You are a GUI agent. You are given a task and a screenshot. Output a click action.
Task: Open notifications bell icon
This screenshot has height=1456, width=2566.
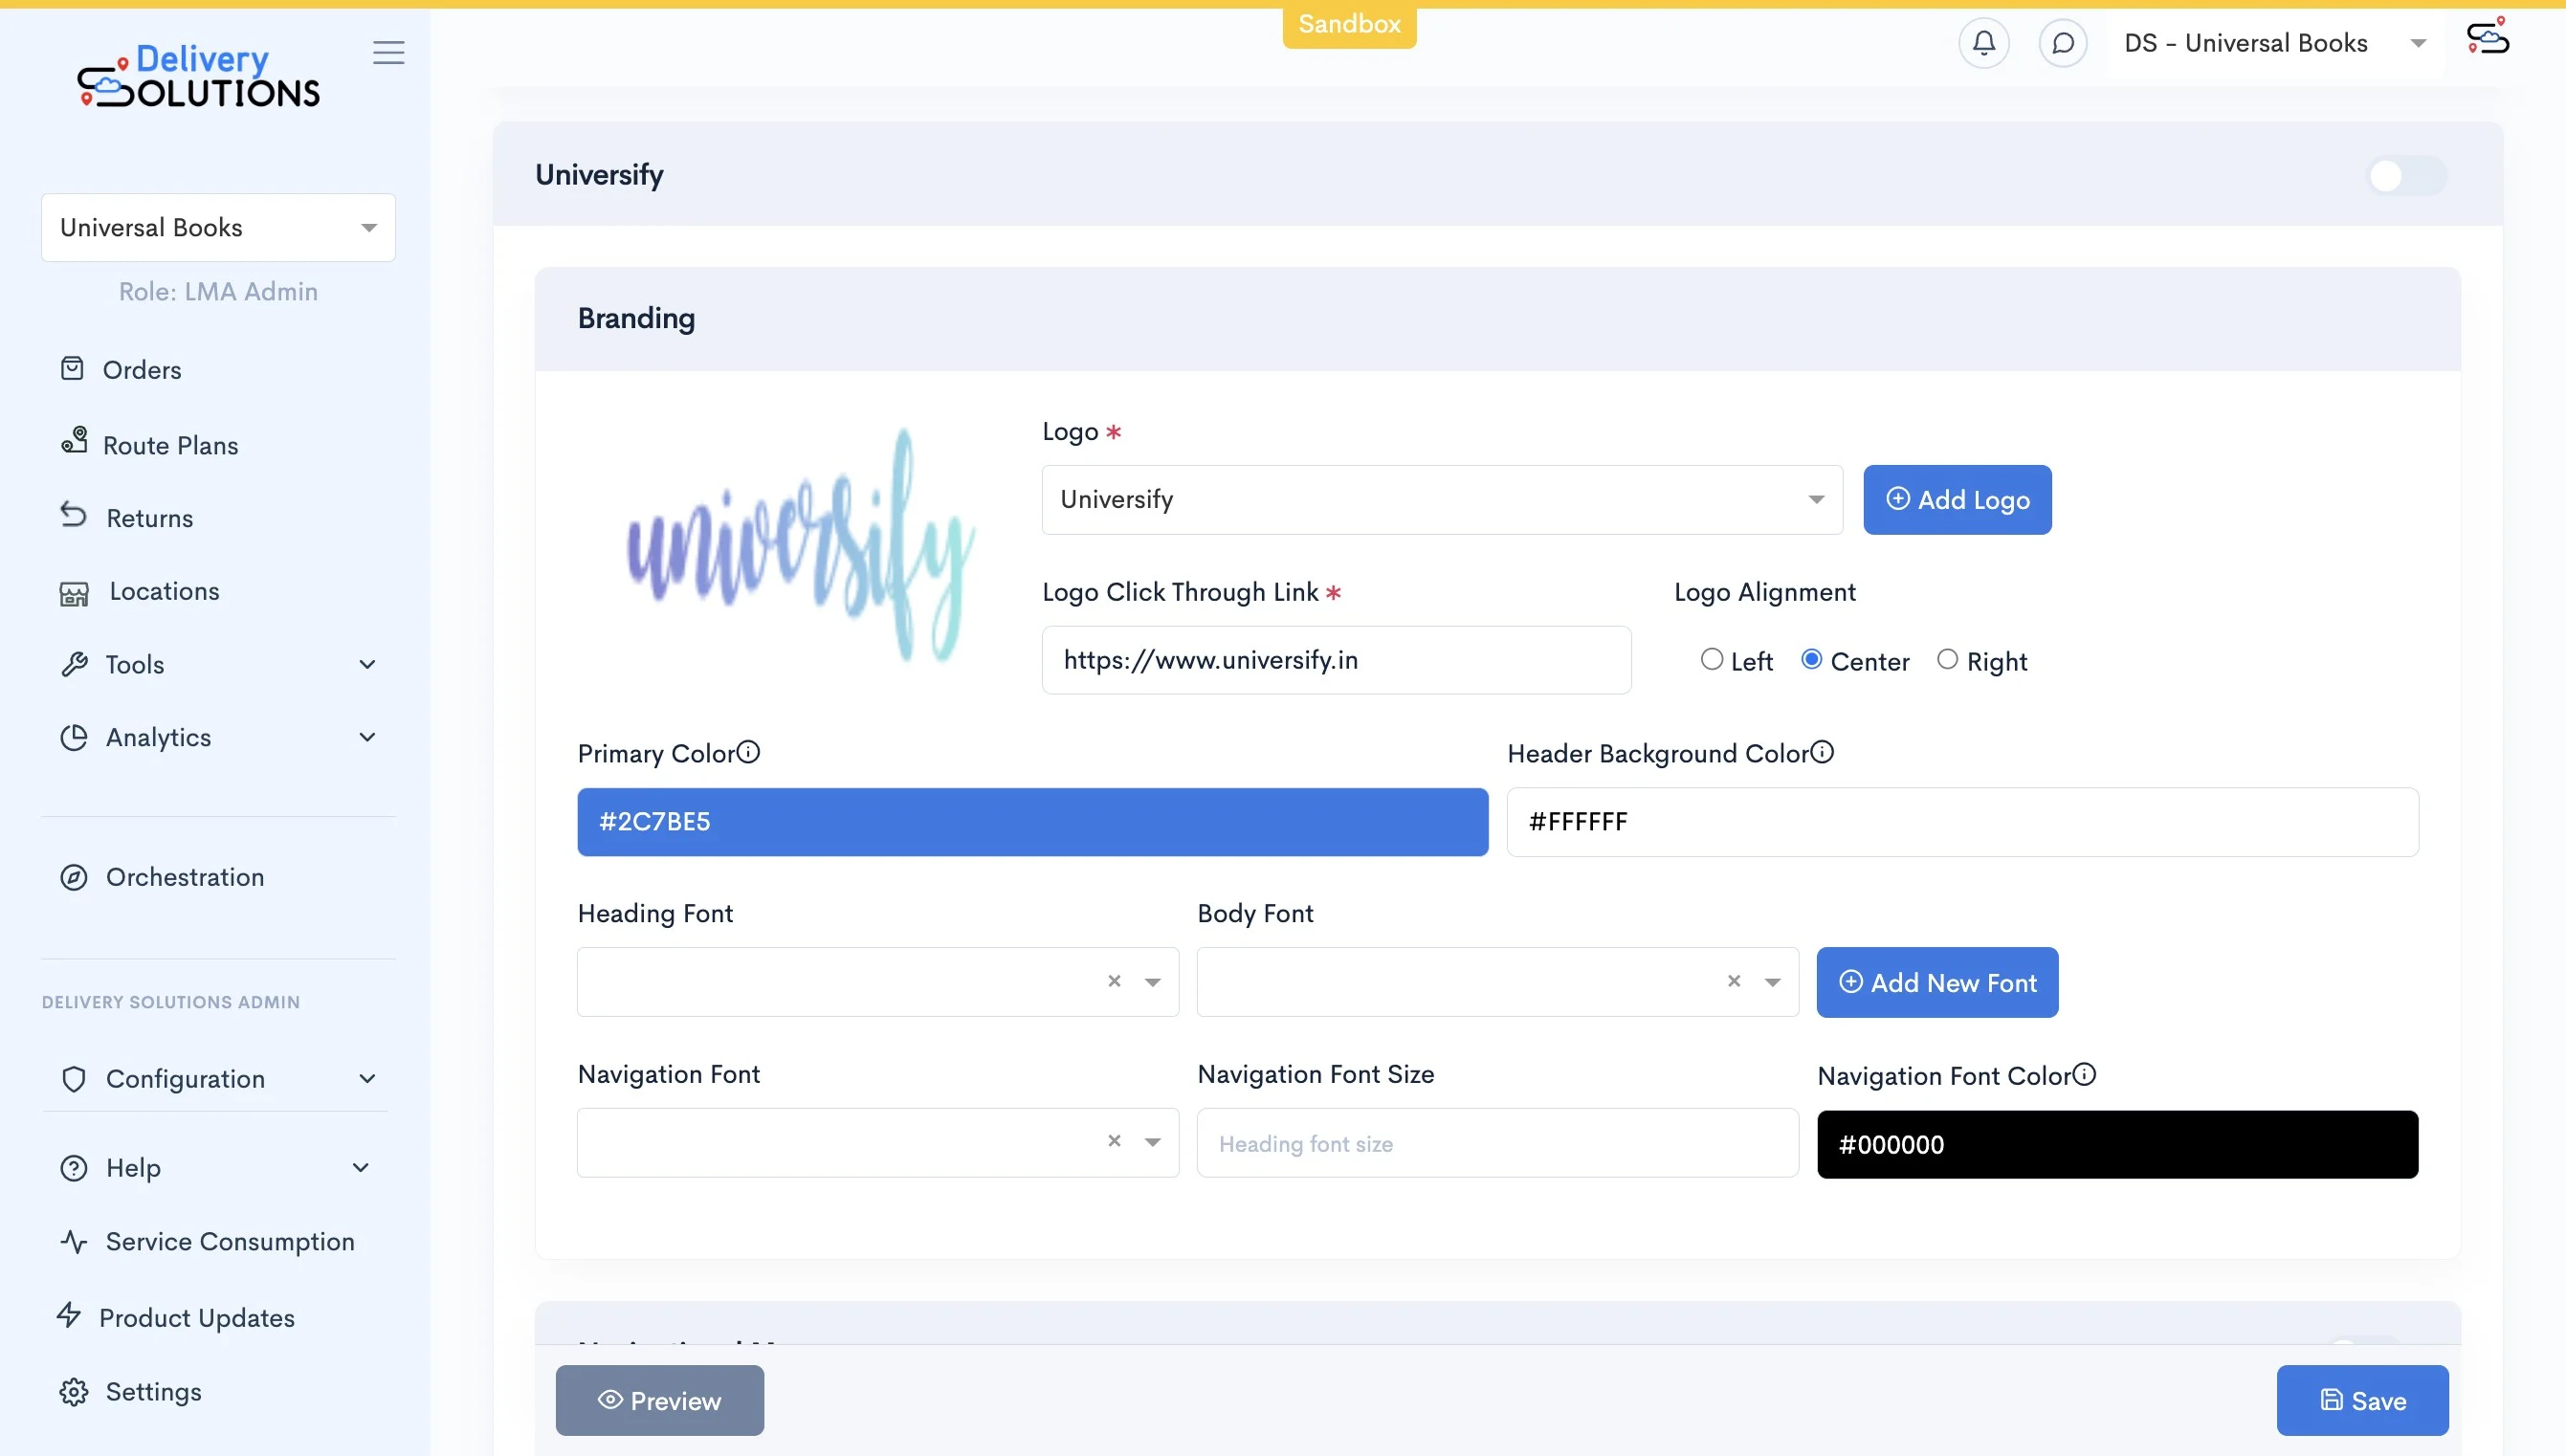1984,43
